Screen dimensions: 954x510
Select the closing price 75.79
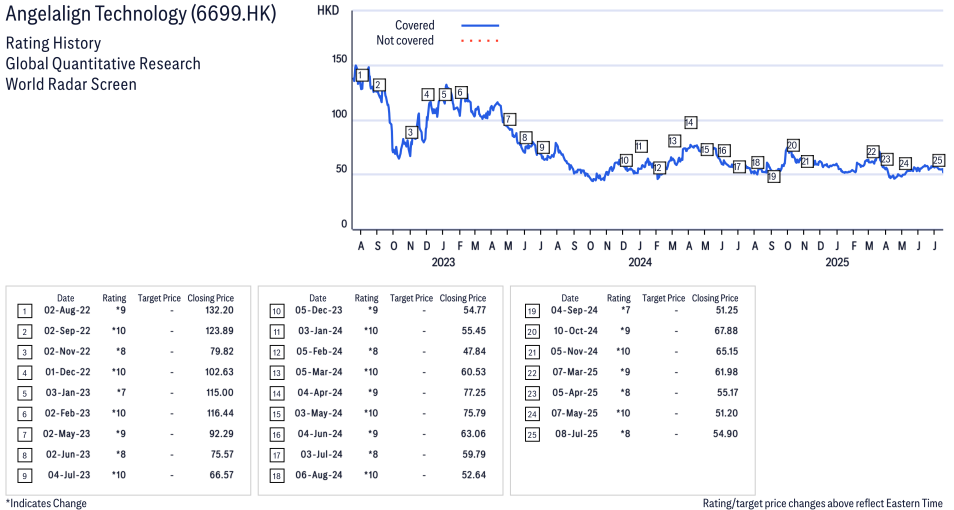pyautogui.click(x=474, y=413)
